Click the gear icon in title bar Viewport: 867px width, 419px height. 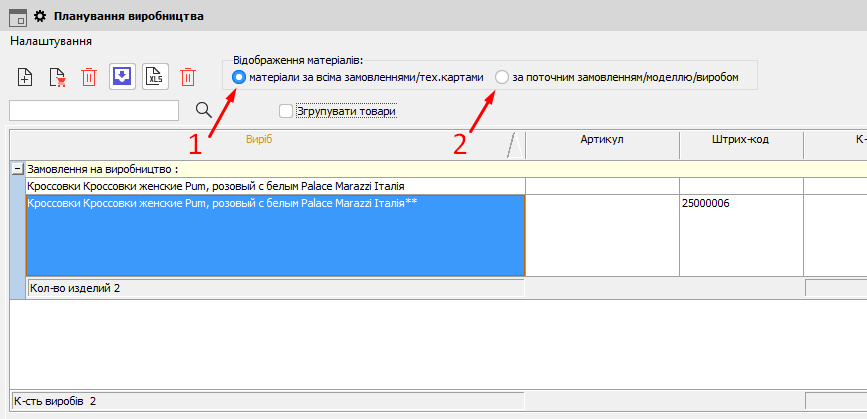point(40,16)
